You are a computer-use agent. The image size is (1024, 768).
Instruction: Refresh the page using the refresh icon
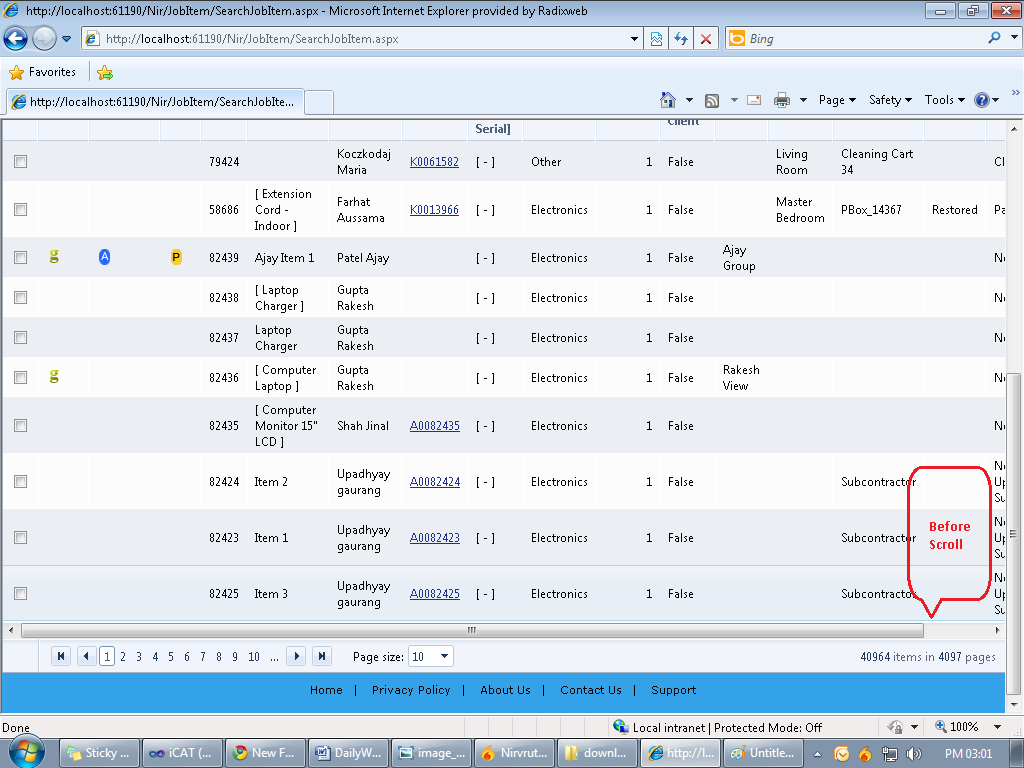[x=681, y=39]
